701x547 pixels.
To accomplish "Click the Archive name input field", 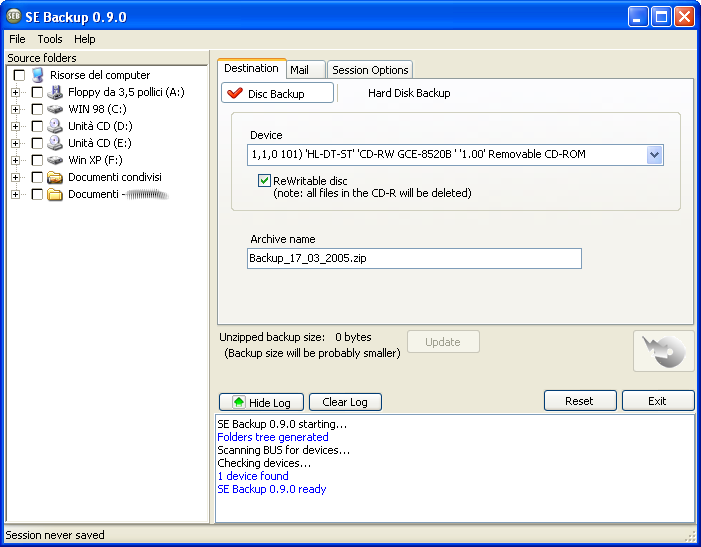I will click(414, 258).
